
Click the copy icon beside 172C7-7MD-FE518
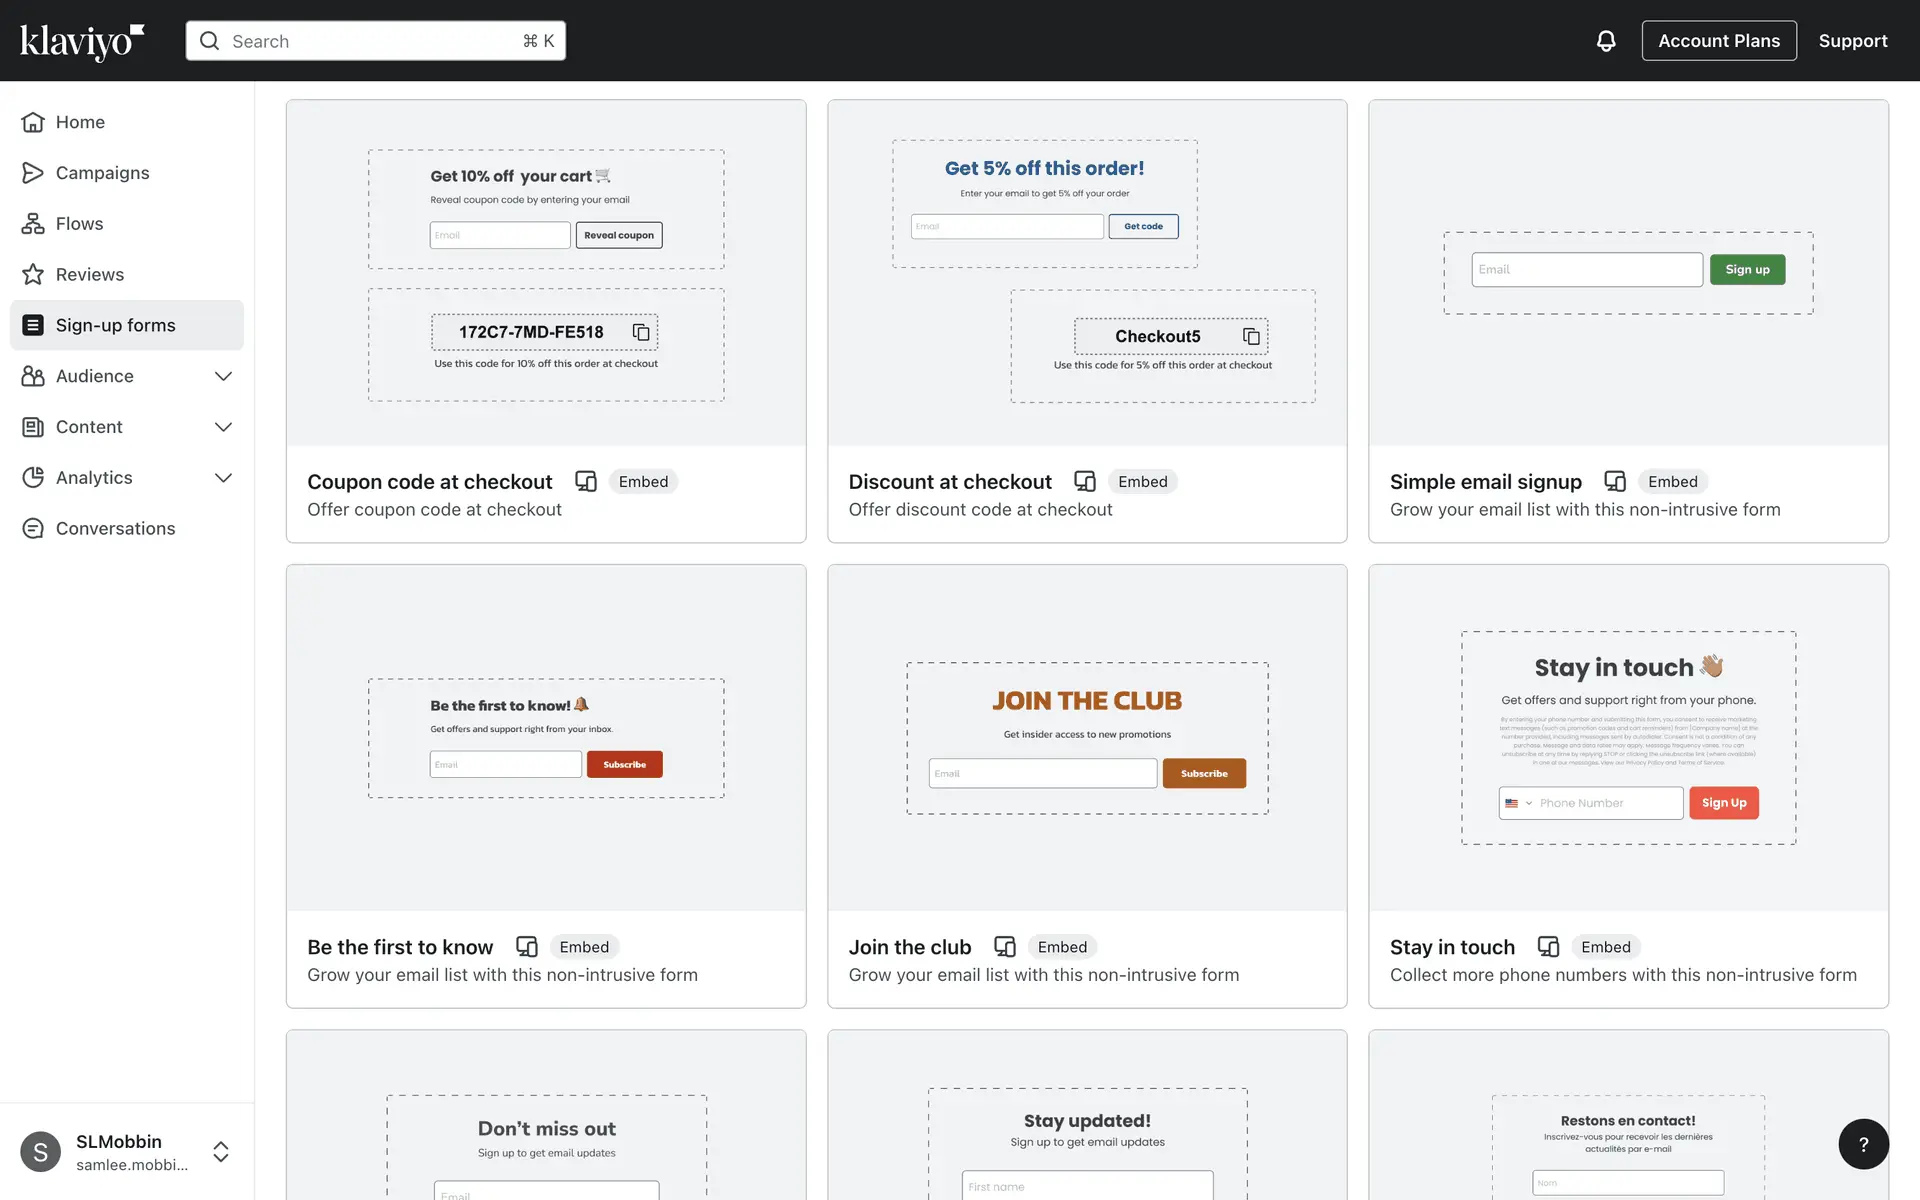[x=641, y=332]
